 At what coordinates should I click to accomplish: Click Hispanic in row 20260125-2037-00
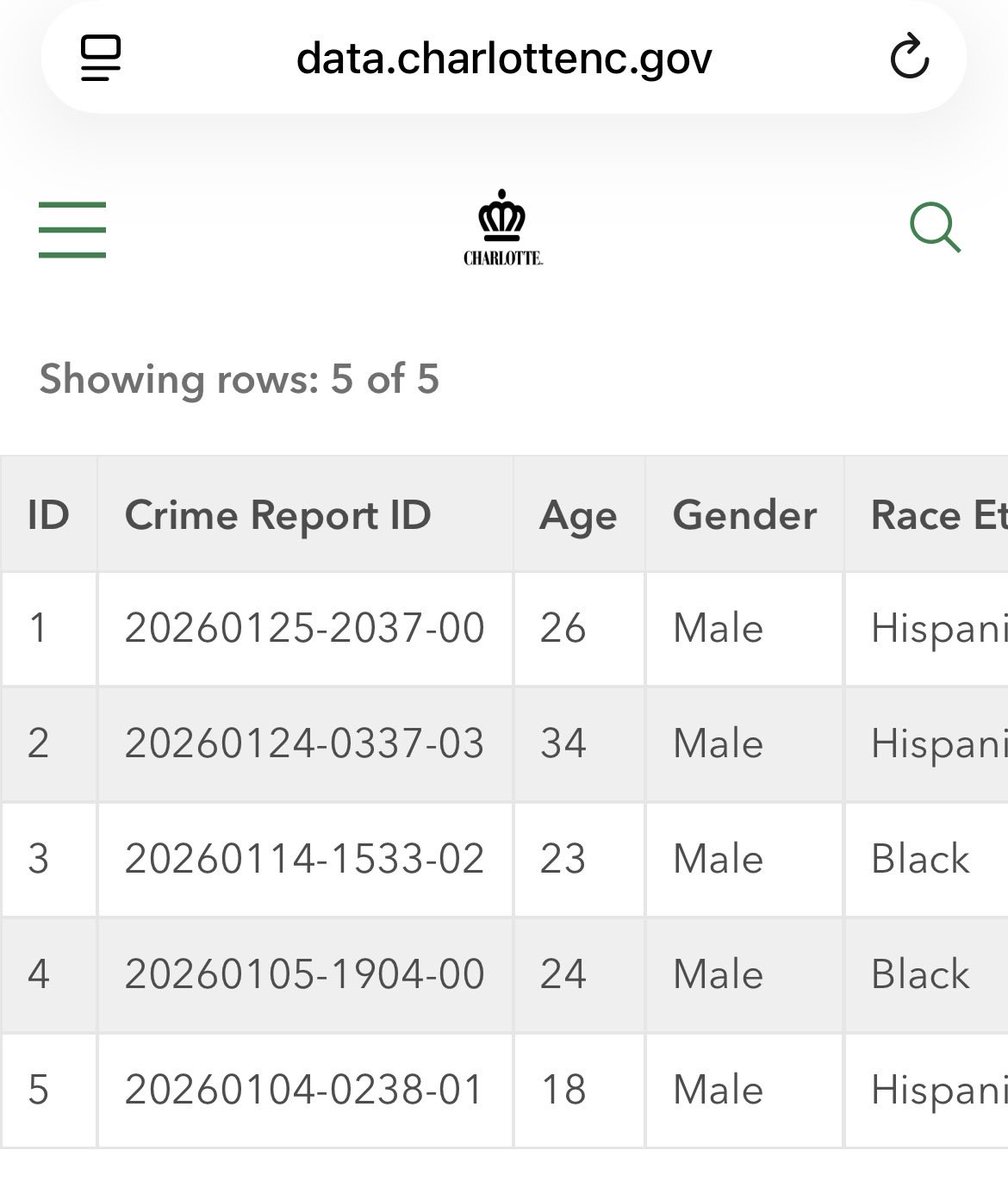939,630
